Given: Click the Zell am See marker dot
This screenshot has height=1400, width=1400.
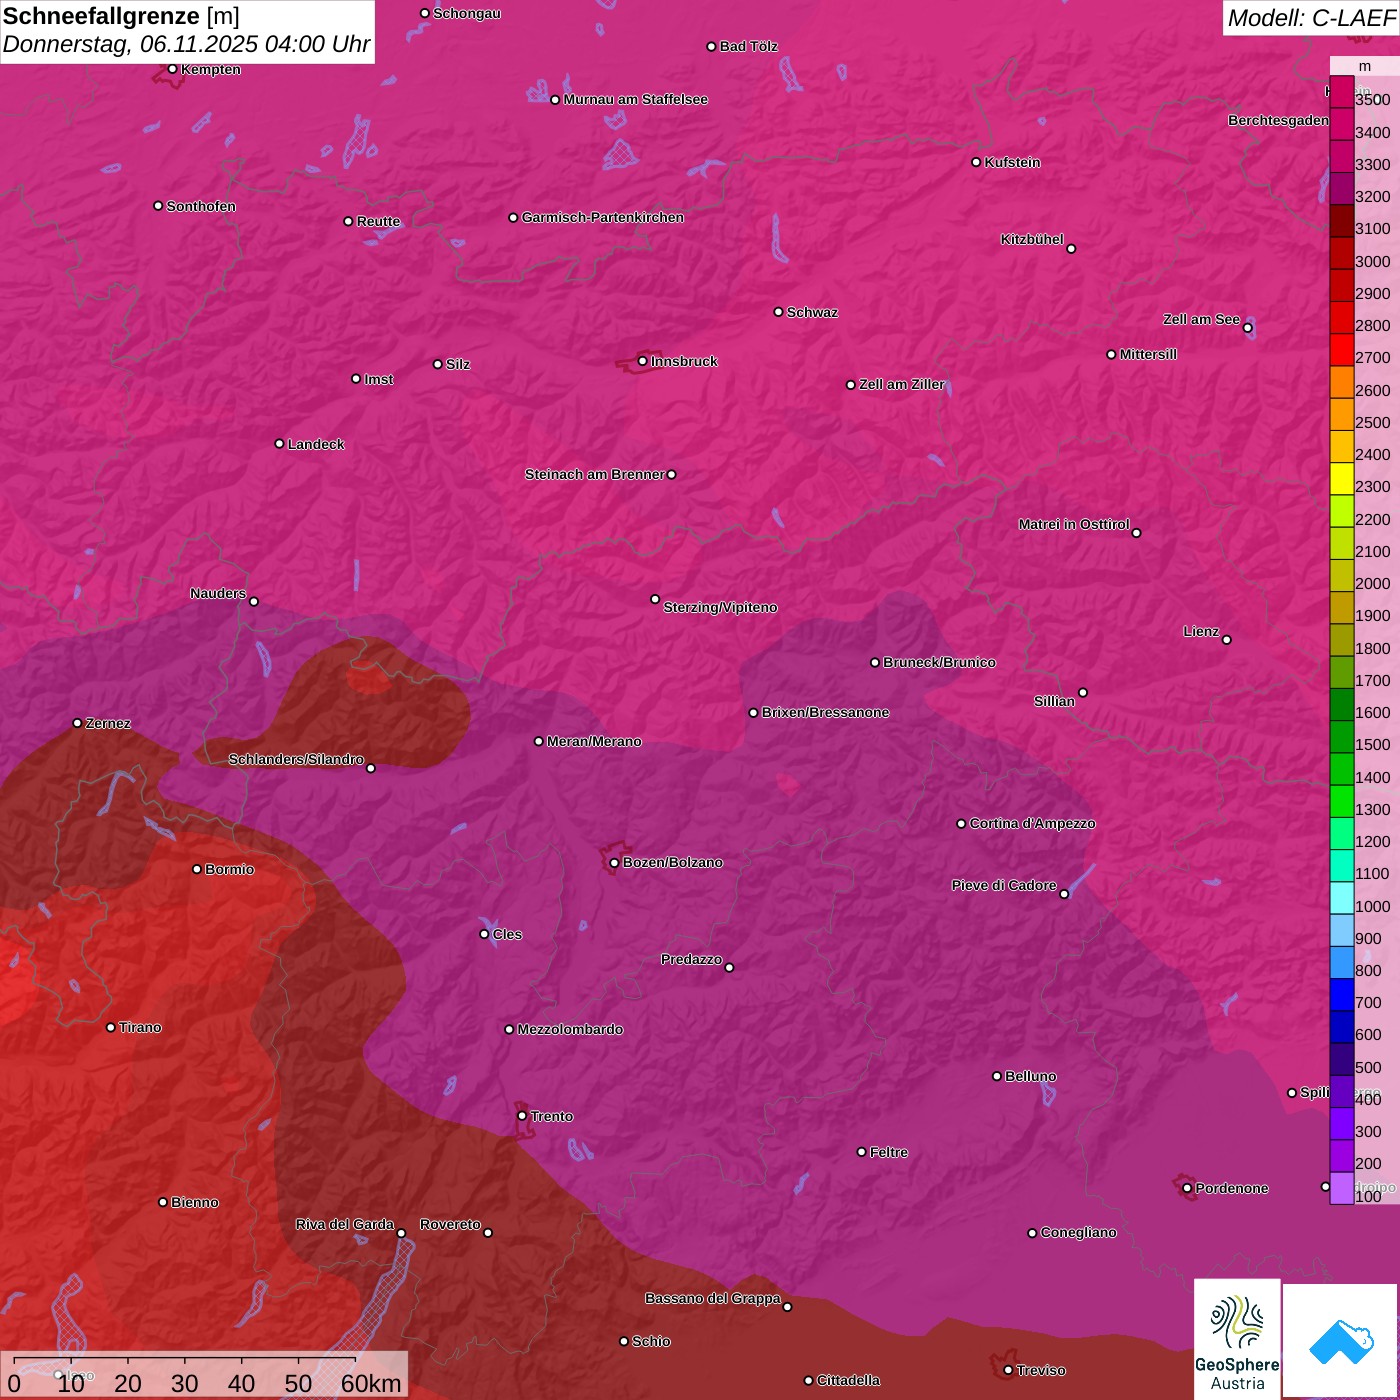Looking at the screenshot, I should tap(1247, 328).
